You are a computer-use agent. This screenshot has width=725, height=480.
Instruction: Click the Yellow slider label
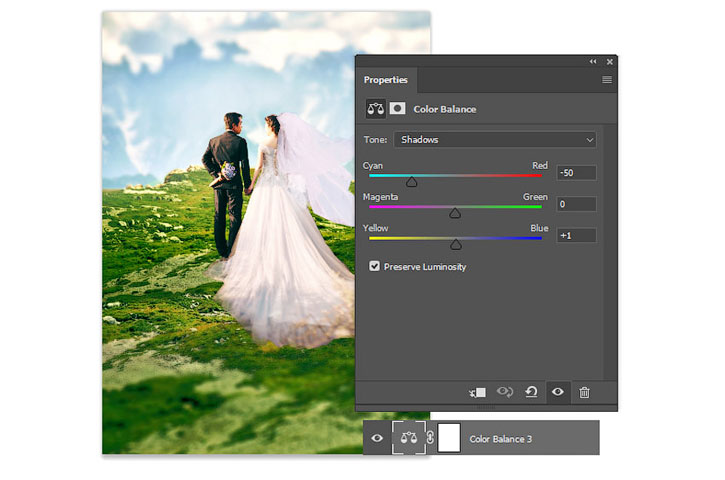point(375,228)
